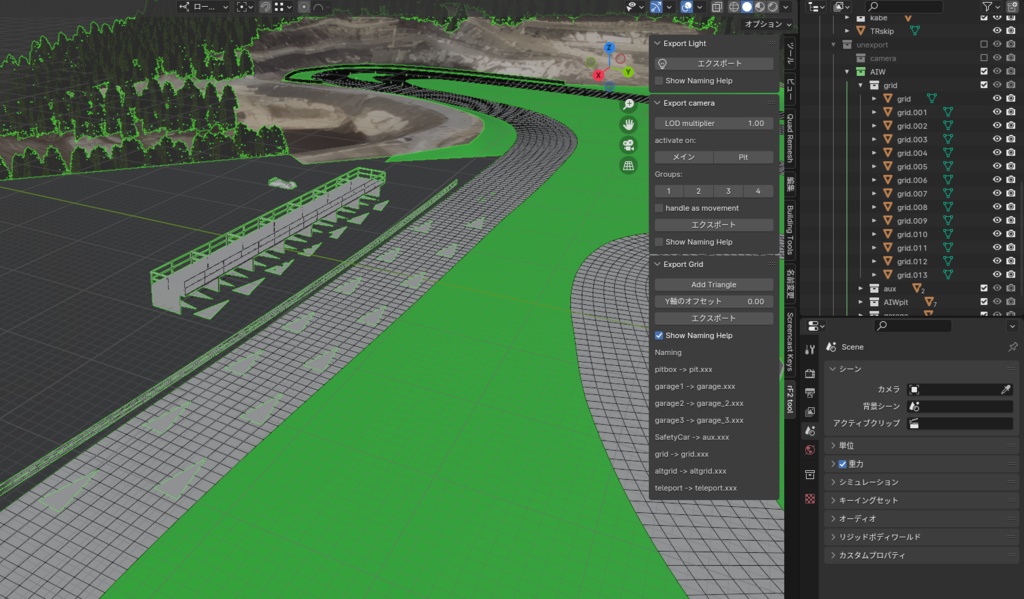Toggle viewport gizmo display button
The height and width of the screenshot is (599, 1024).
click(656, 7)
